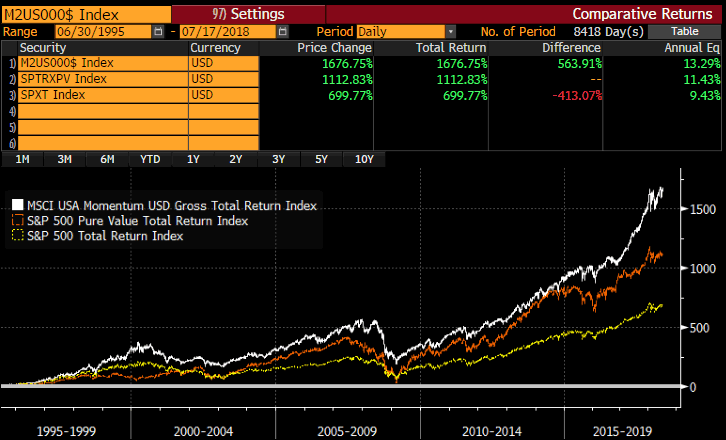
Task: Select the YTD time range tab
Action: coord(150,159)
